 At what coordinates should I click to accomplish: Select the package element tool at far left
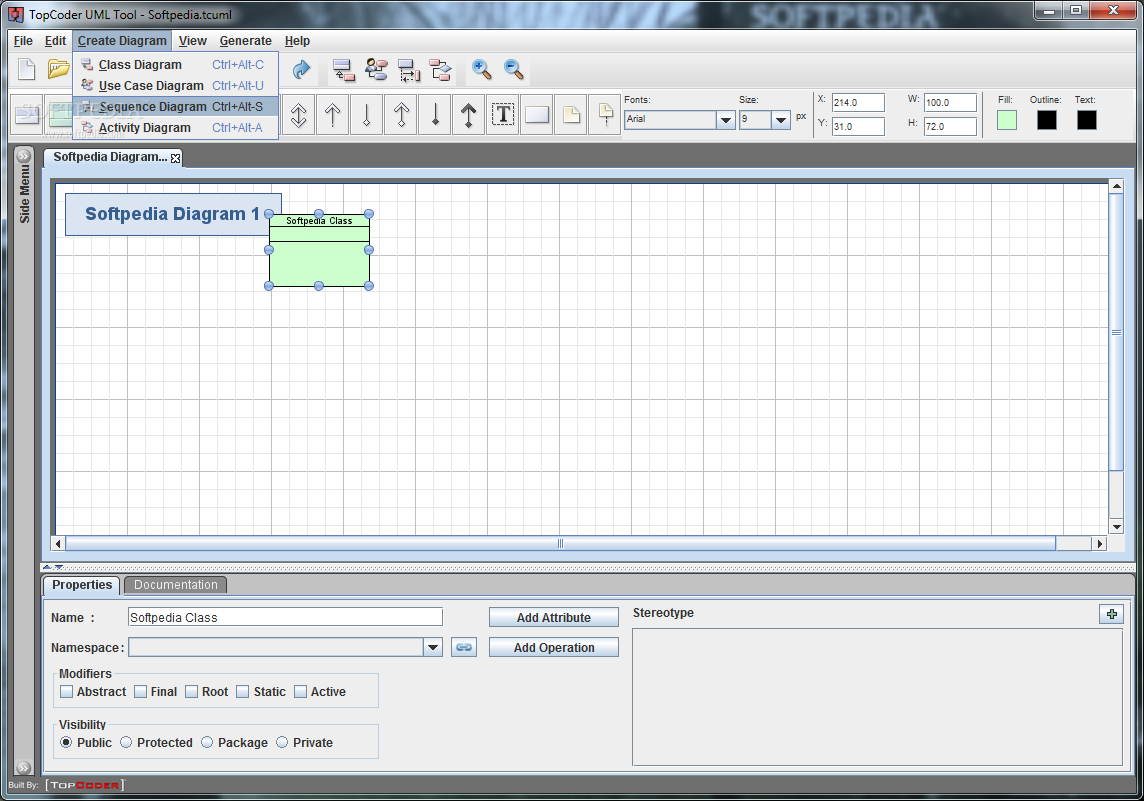[x=27, y=115]
